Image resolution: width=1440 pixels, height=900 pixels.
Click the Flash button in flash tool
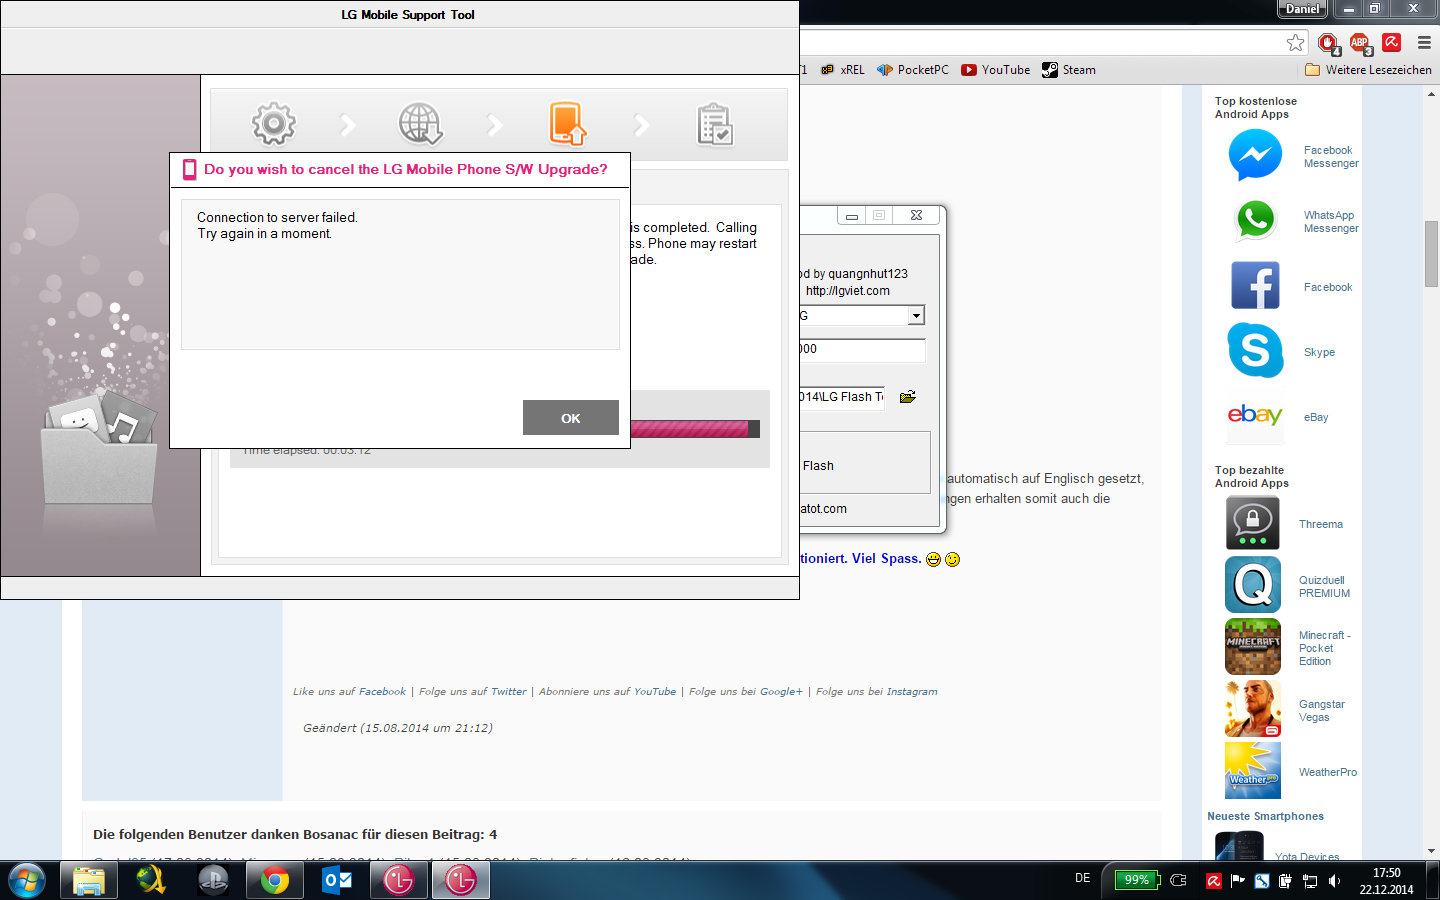click(x=817, y=465)
